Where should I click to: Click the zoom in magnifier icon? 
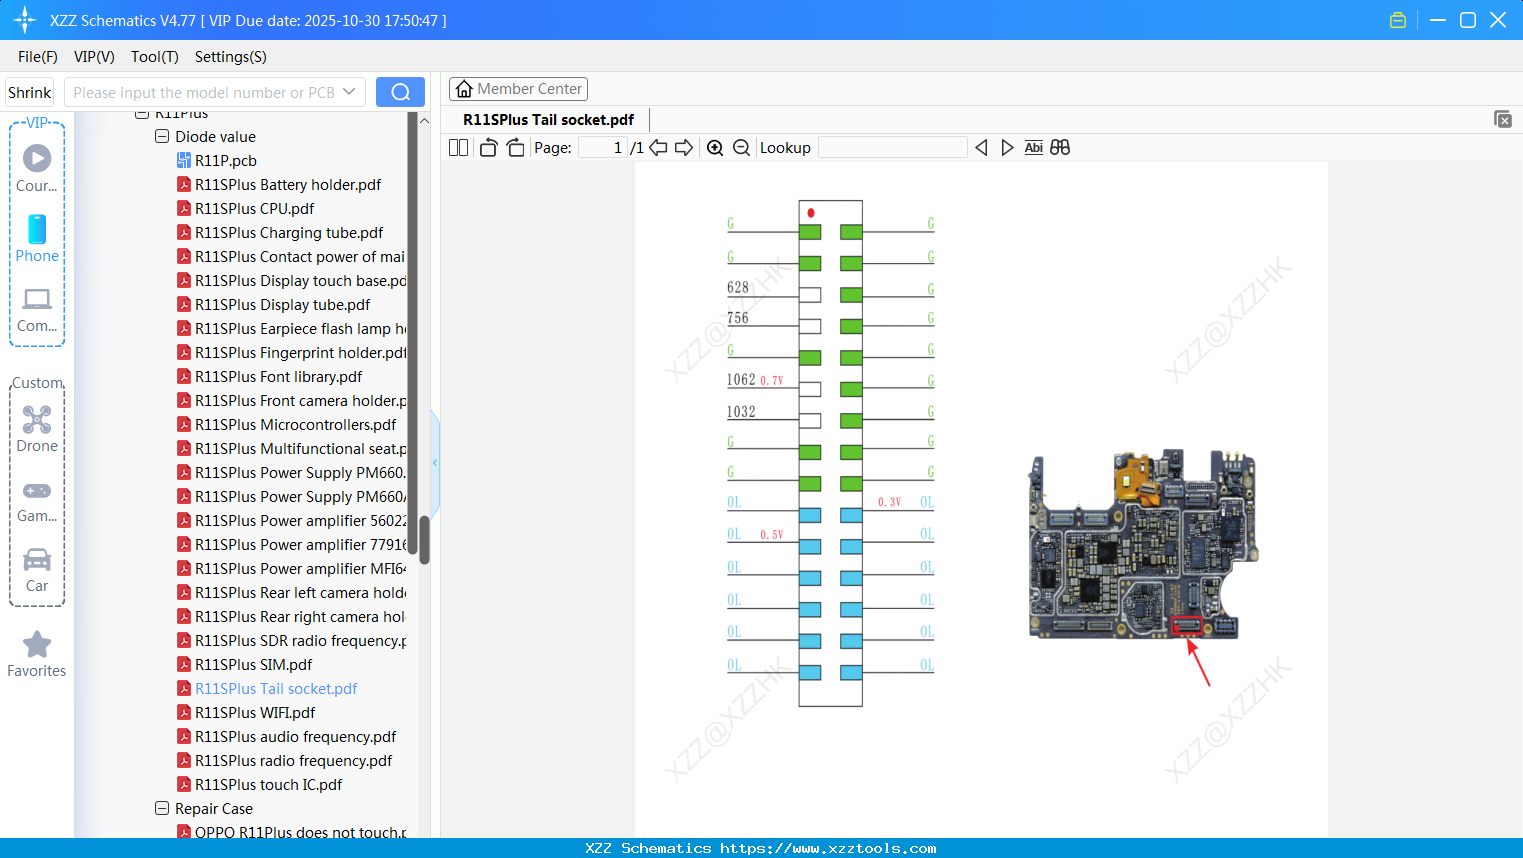pyautogui.click(x=715, y=148)
